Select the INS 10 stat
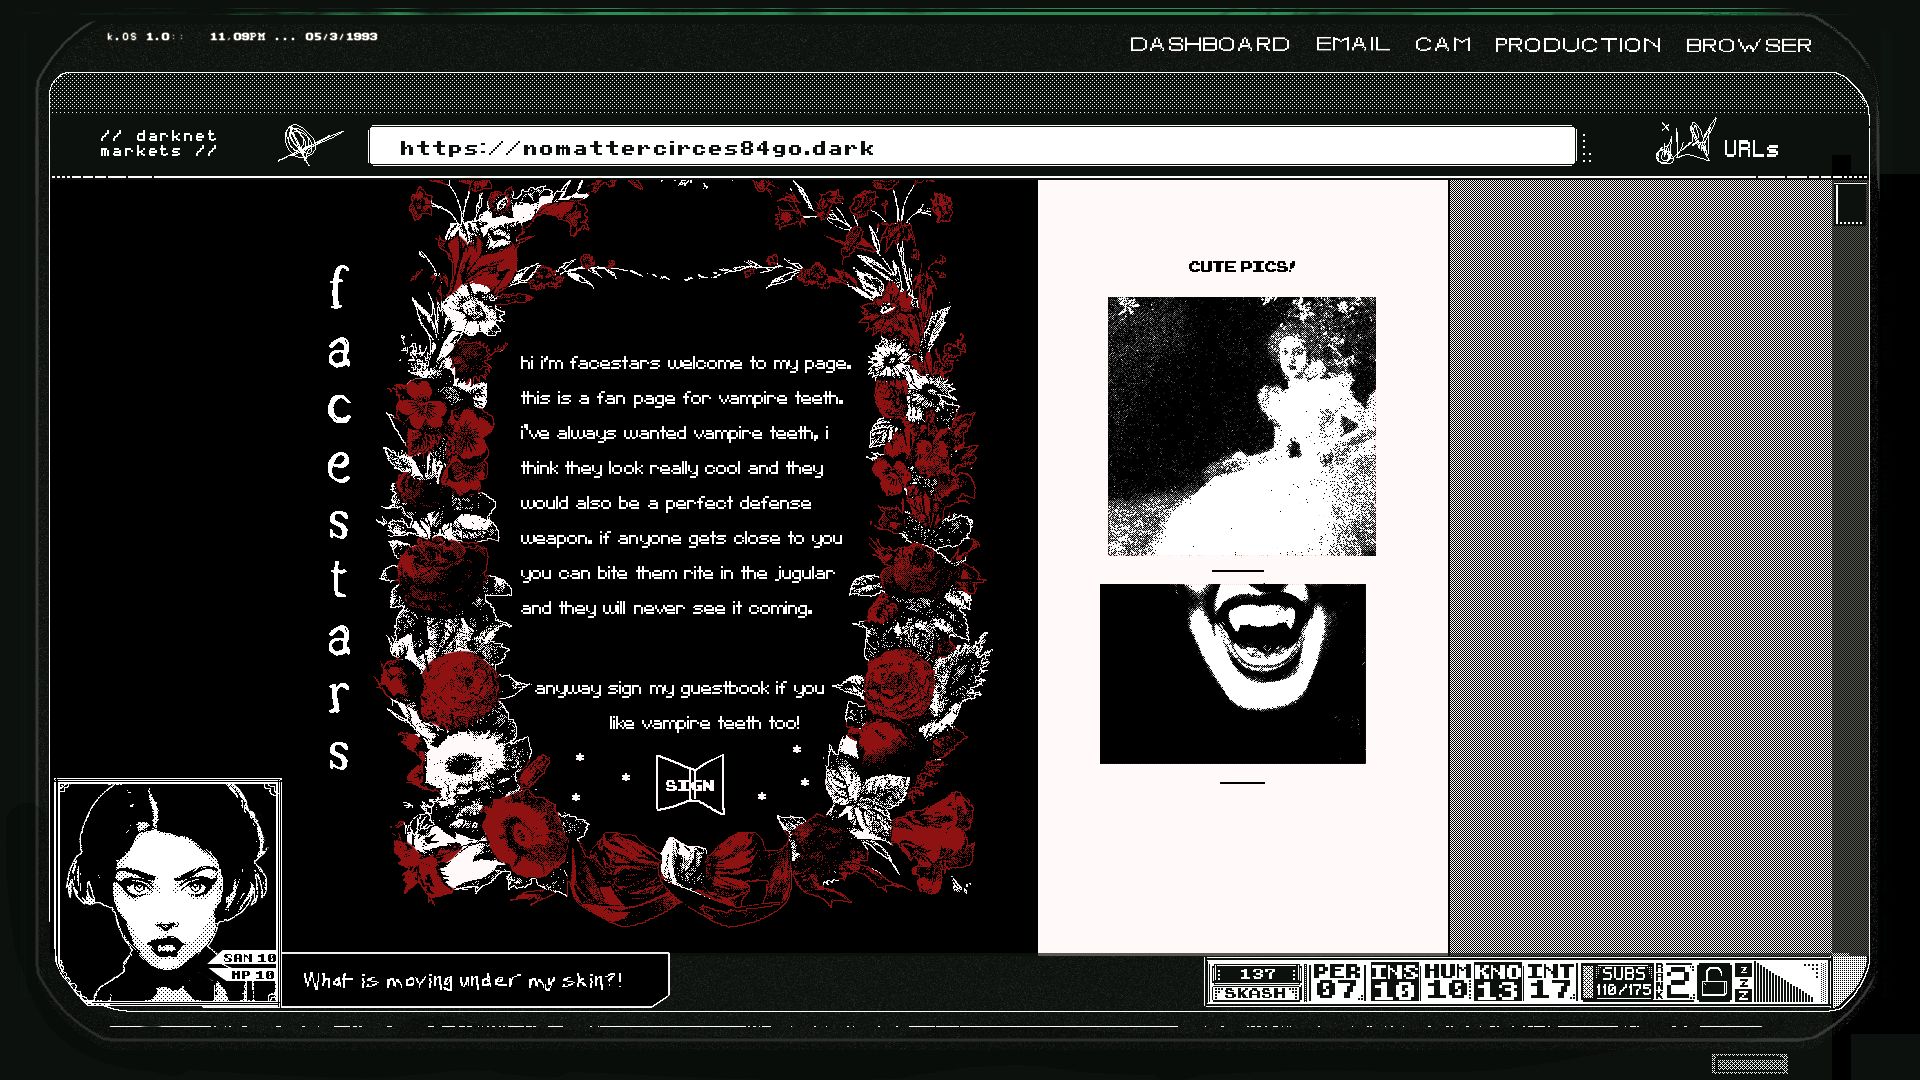The width and height of the screenshot is (1920, 1080). [x=1394, y=982]
